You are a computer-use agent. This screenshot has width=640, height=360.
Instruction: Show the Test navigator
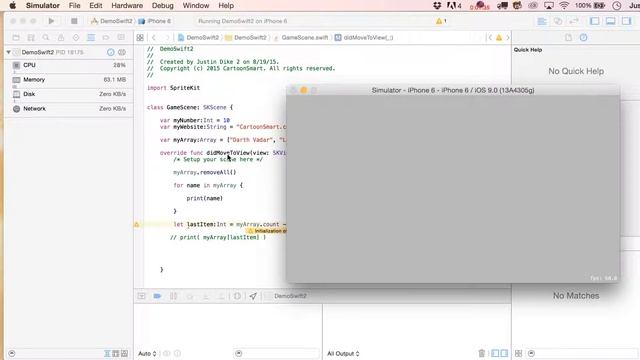coord(76,38)
